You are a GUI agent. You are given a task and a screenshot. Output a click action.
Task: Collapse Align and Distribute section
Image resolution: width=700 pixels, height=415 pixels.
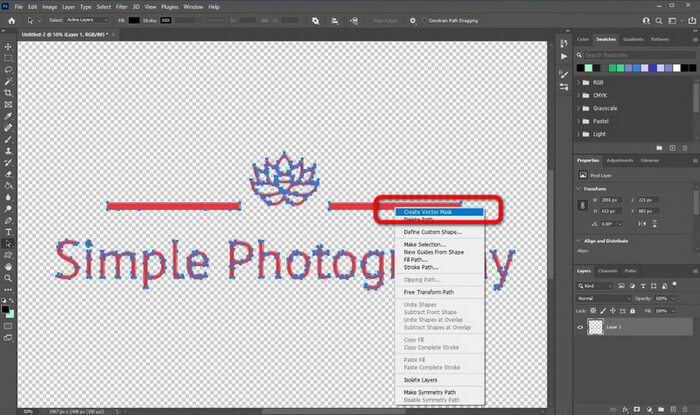579,241
